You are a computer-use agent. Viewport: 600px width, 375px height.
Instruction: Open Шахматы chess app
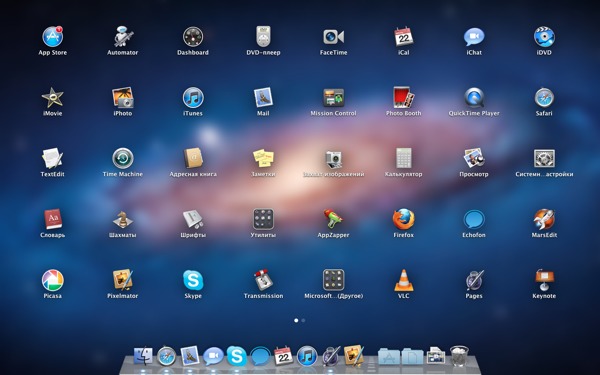coord(122,220)
